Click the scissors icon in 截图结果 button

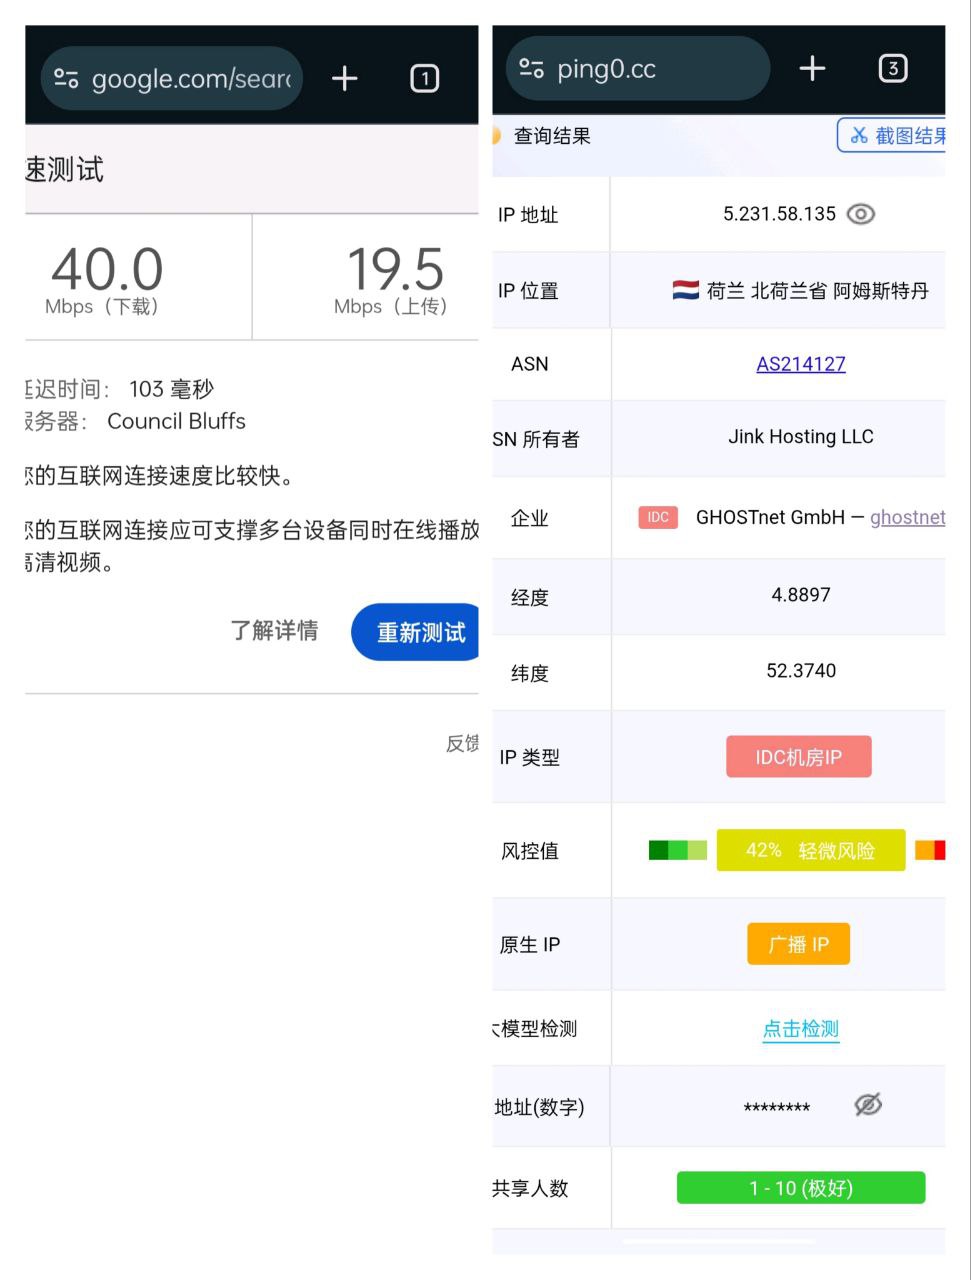859,134
